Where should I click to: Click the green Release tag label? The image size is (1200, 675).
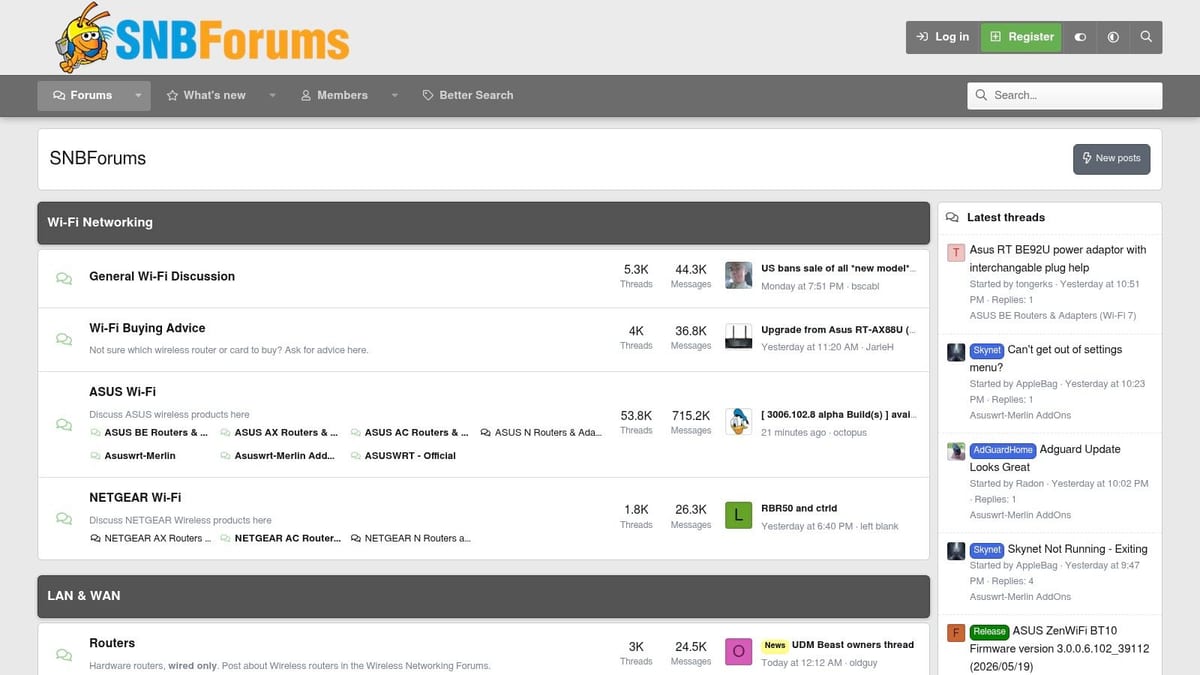pyautogui.click(x=989, y=632)
